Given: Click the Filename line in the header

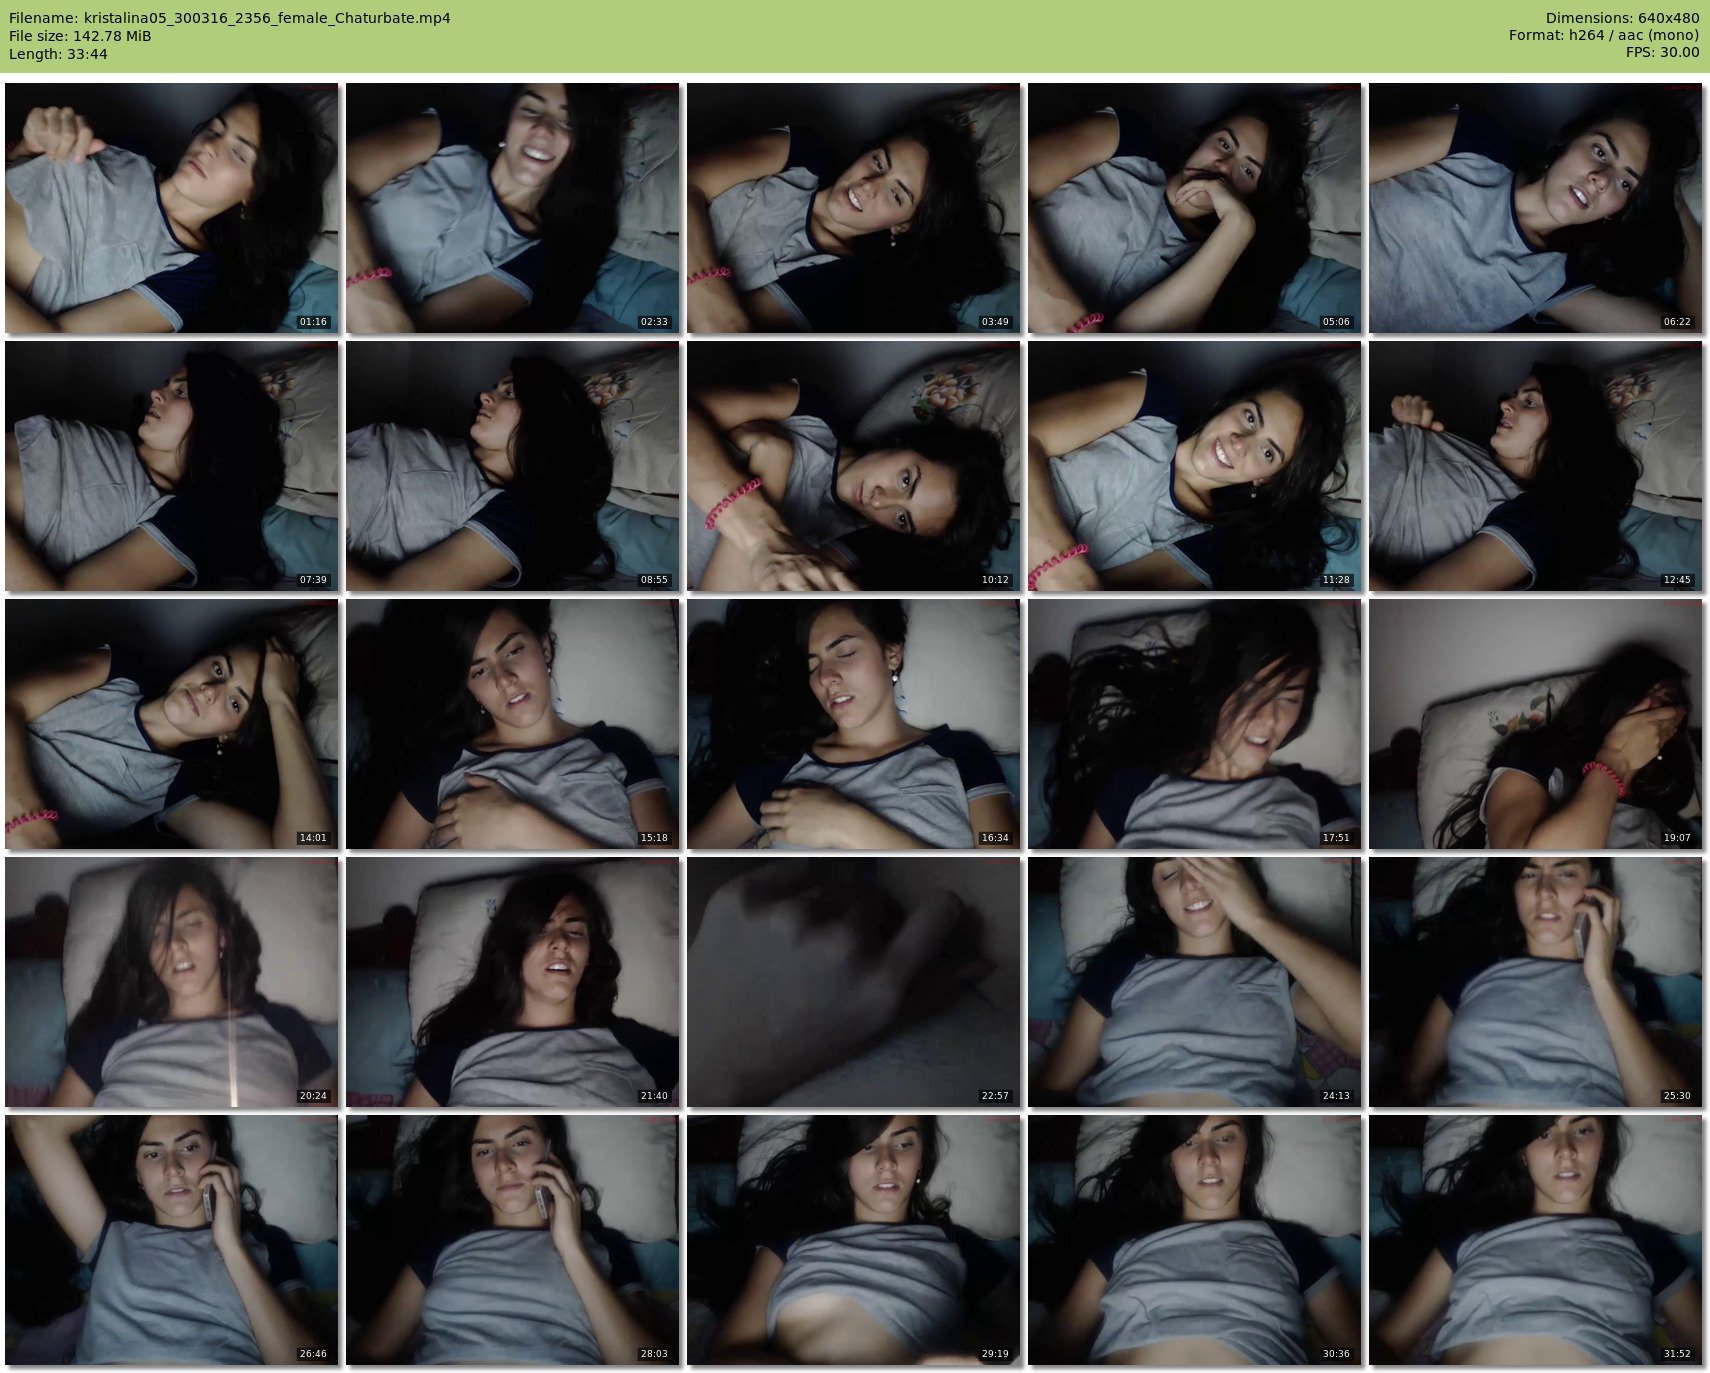Looking at the screenshot, I should [230, 18].
